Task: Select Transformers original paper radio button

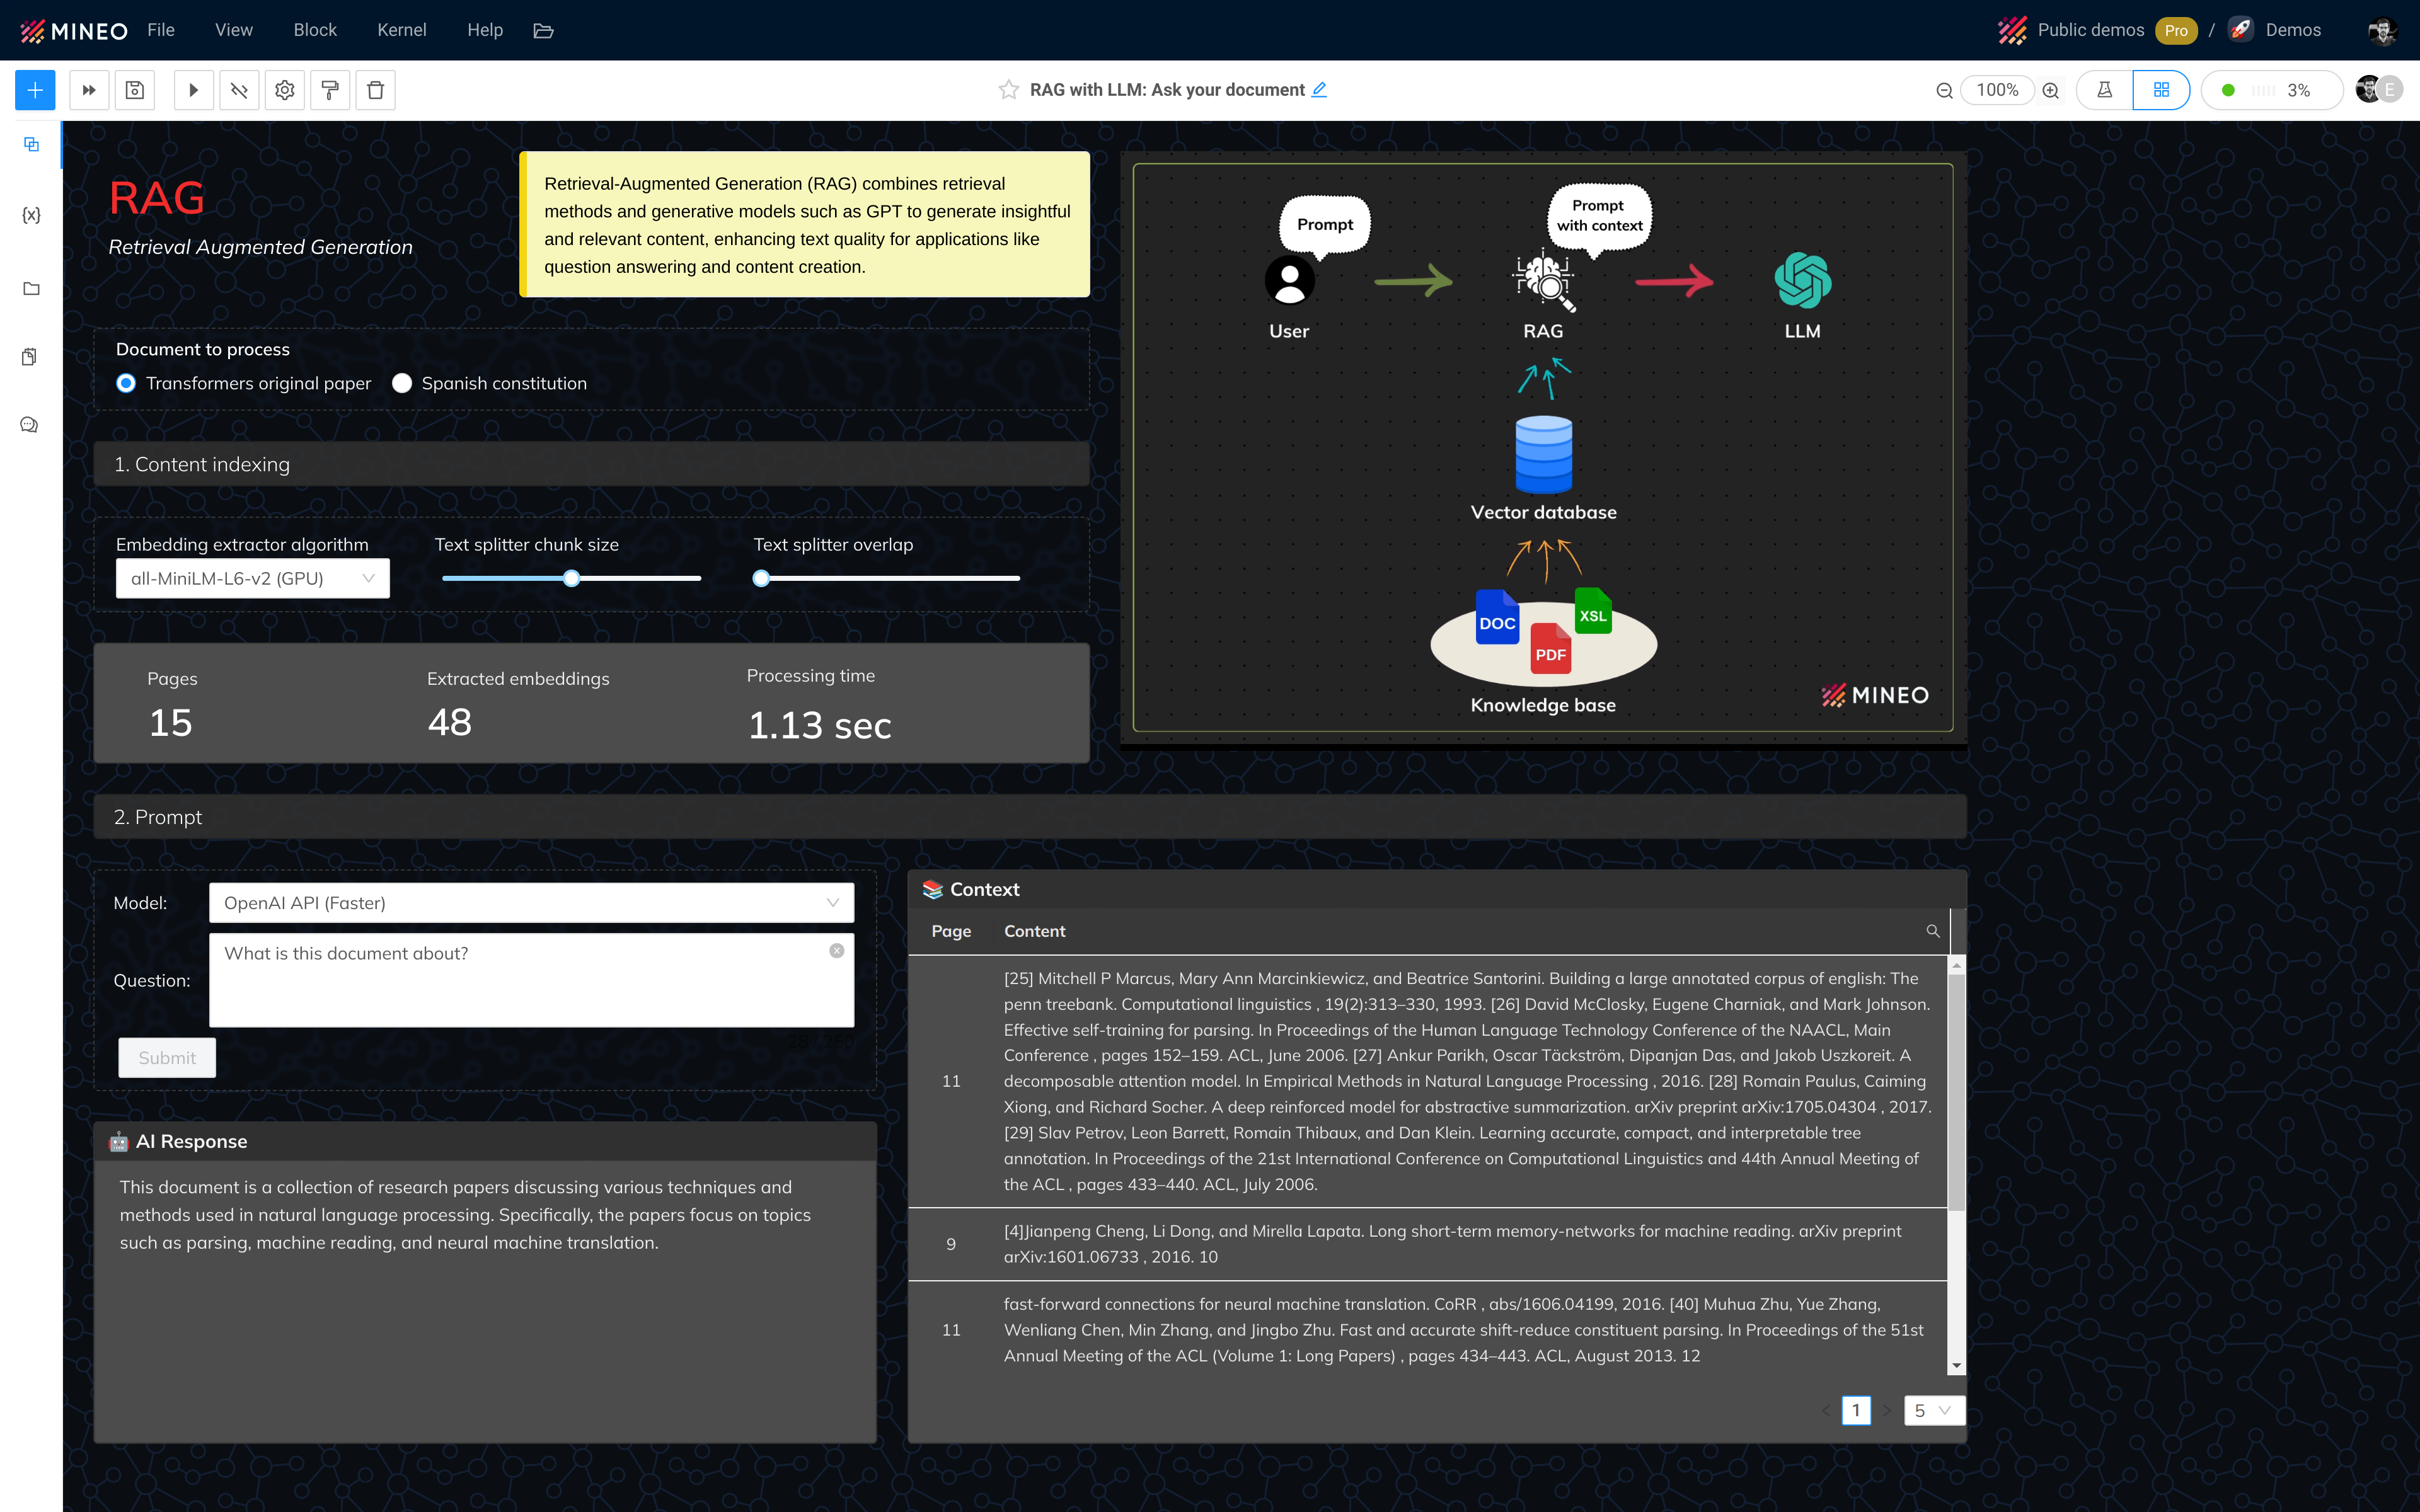Action: pyautogui.click(x=126, y=383)
